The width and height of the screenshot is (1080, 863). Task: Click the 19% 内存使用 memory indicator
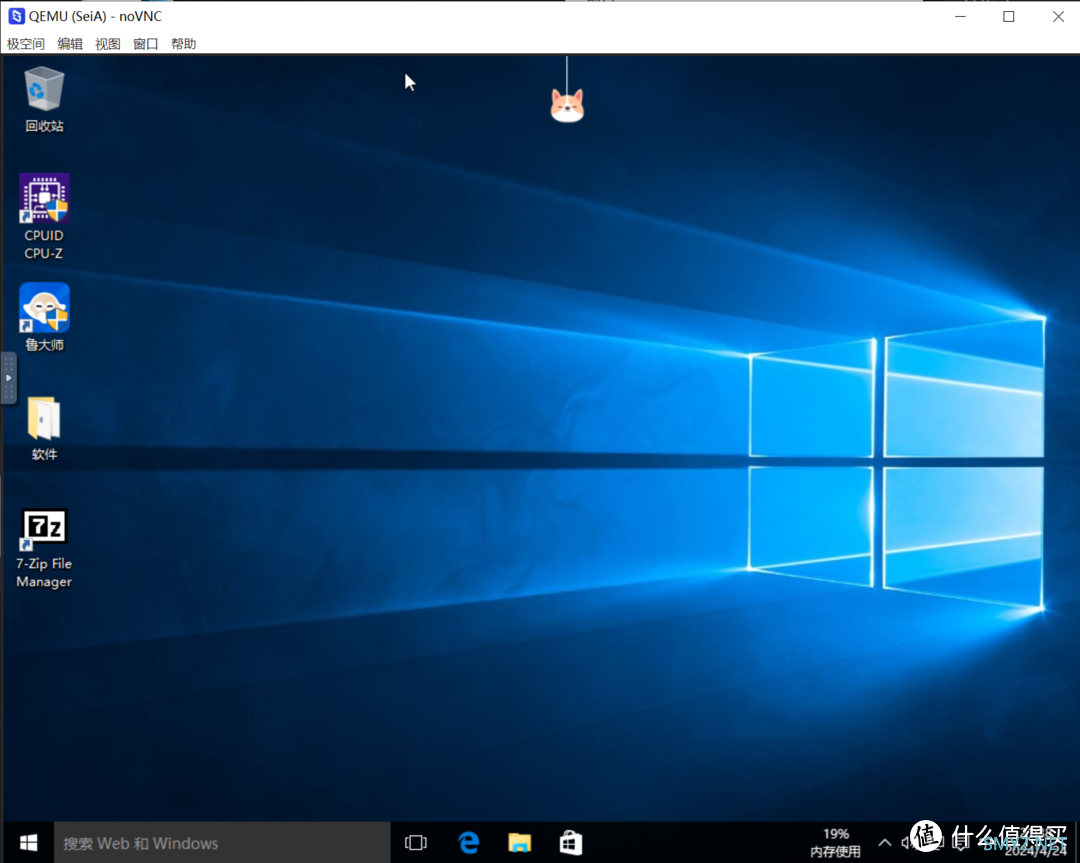coord(835,843)
